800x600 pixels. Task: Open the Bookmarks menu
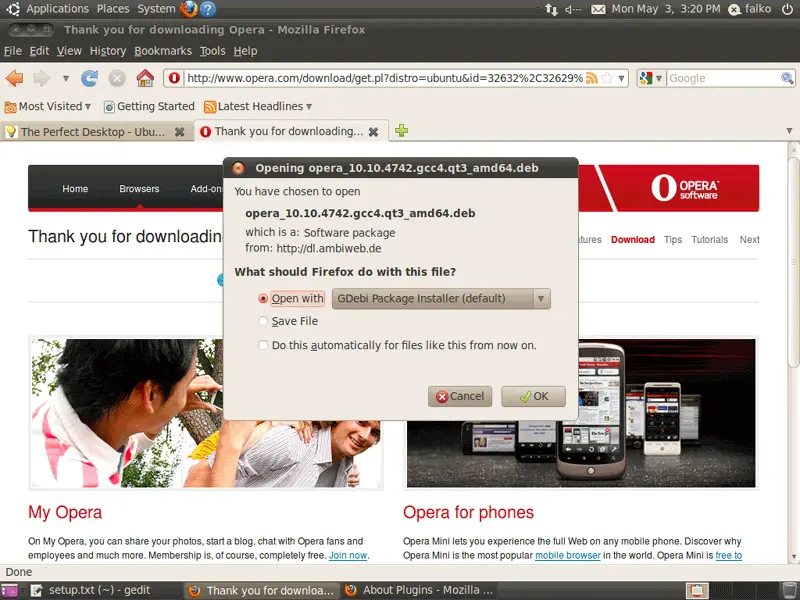coord(163,51)
